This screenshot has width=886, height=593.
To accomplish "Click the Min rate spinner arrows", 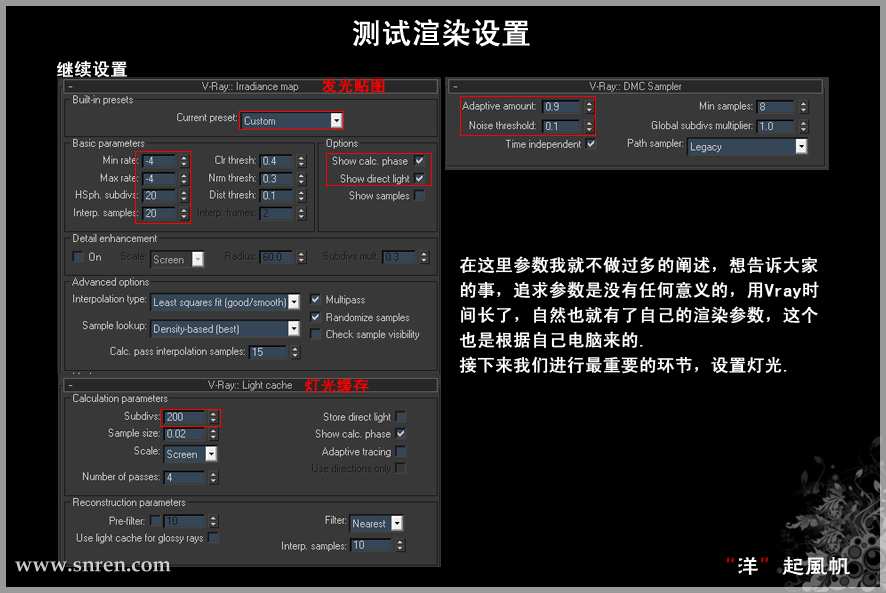I will point(184,161).
